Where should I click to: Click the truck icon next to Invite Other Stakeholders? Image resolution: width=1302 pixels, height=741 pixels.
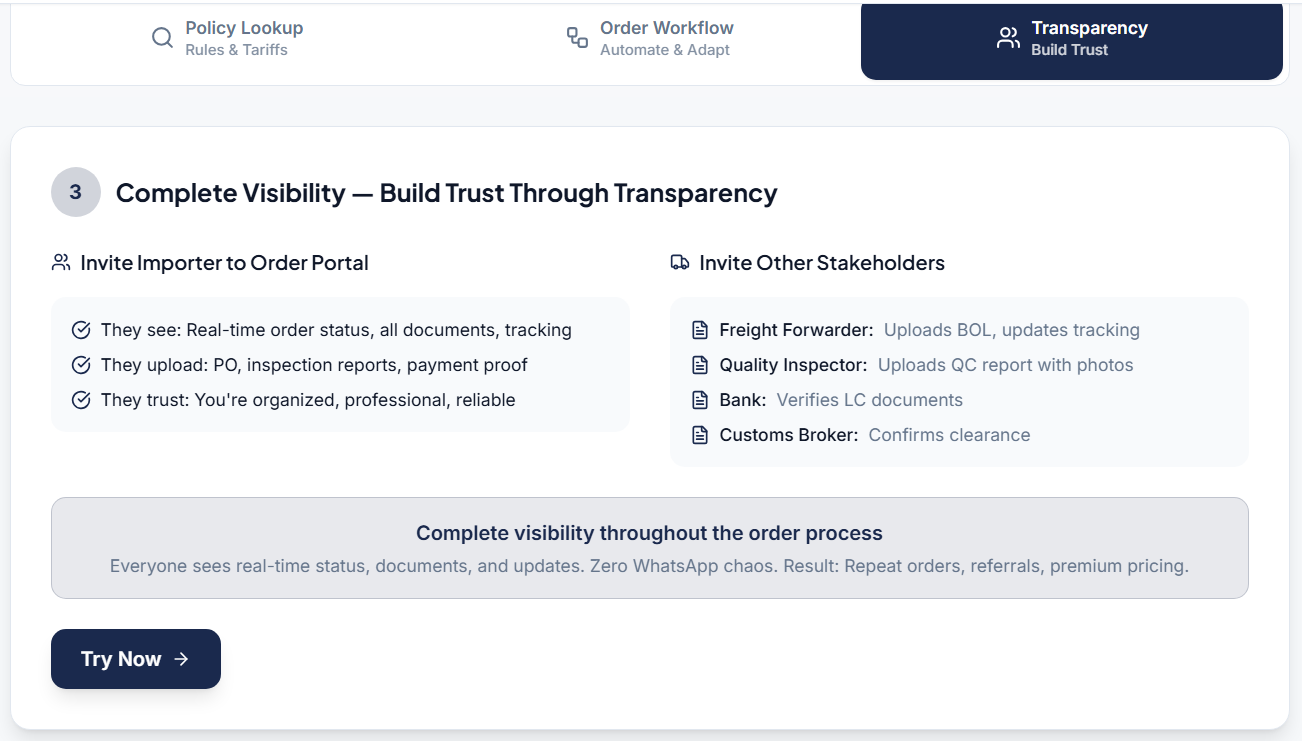pyautogui.click(x=680, y=262)
